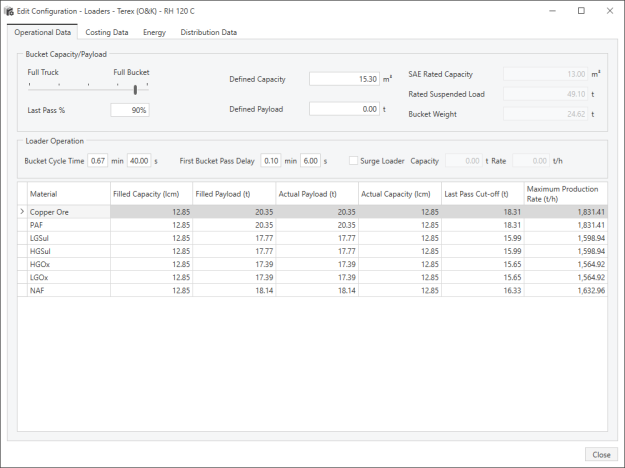
Task: Click the Full Truck/Full Bucket slider handle
Action: point(135,89)
